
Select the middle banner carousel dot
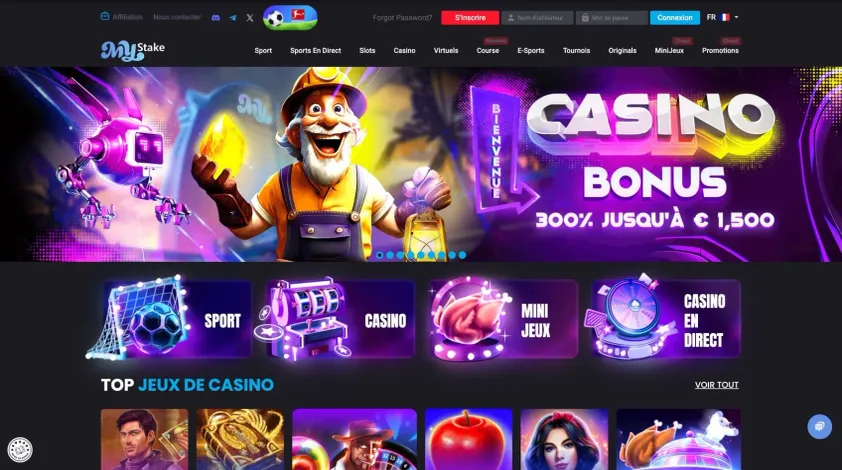tap(421, 255)
